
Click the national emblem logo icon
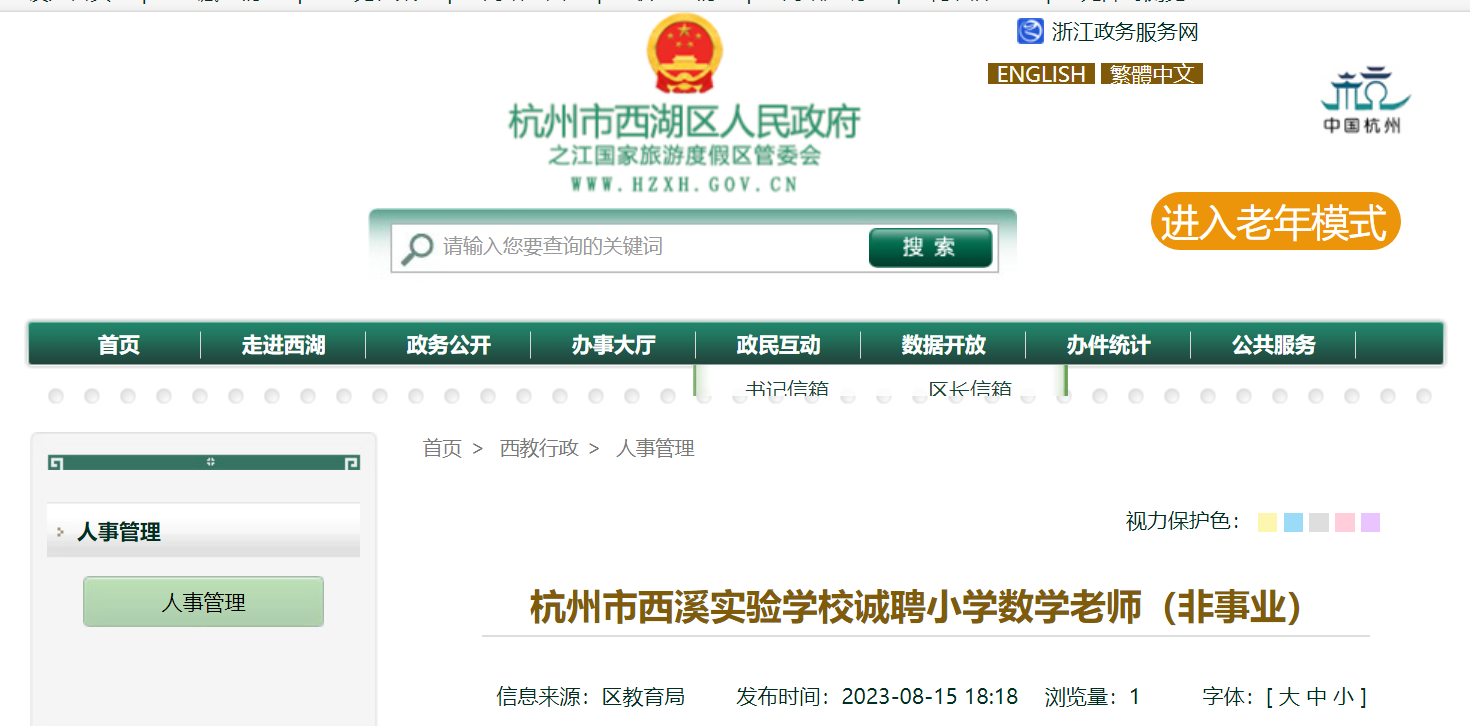pyautogui.click(x=685, y=55)
